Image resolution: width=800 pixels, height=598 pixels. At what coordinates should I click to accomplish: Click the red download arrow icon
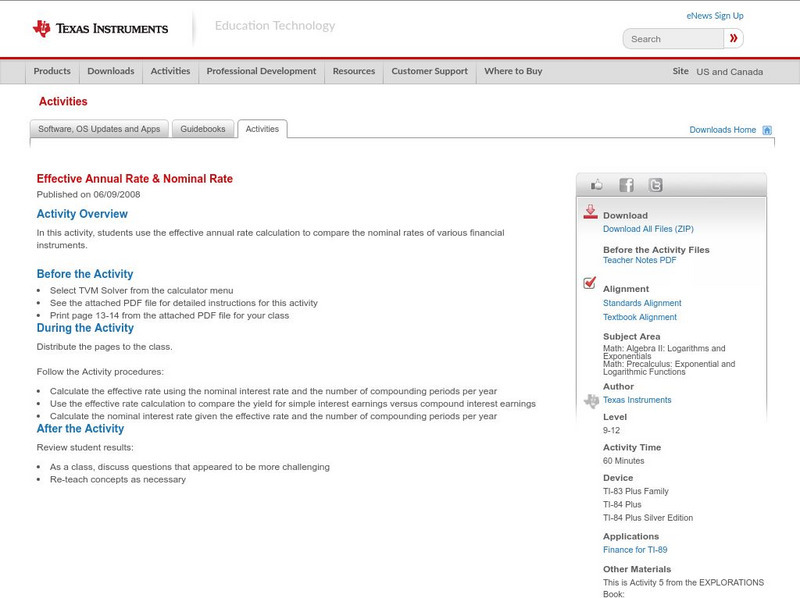coord(590,212)
